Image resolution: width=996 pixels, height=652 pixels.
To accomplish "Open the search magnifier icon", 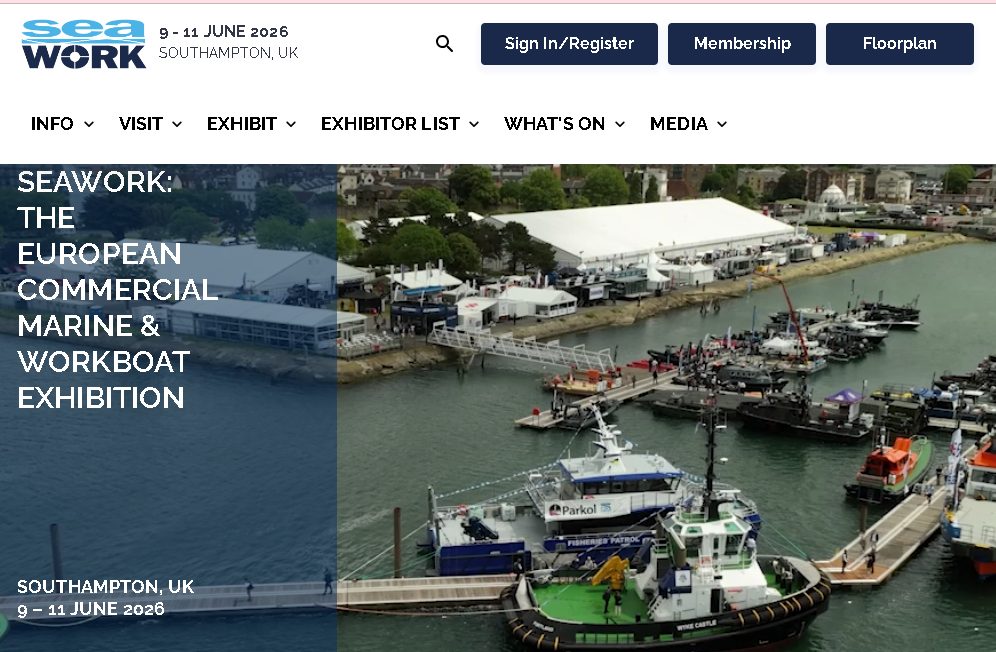I will point(443,44).
